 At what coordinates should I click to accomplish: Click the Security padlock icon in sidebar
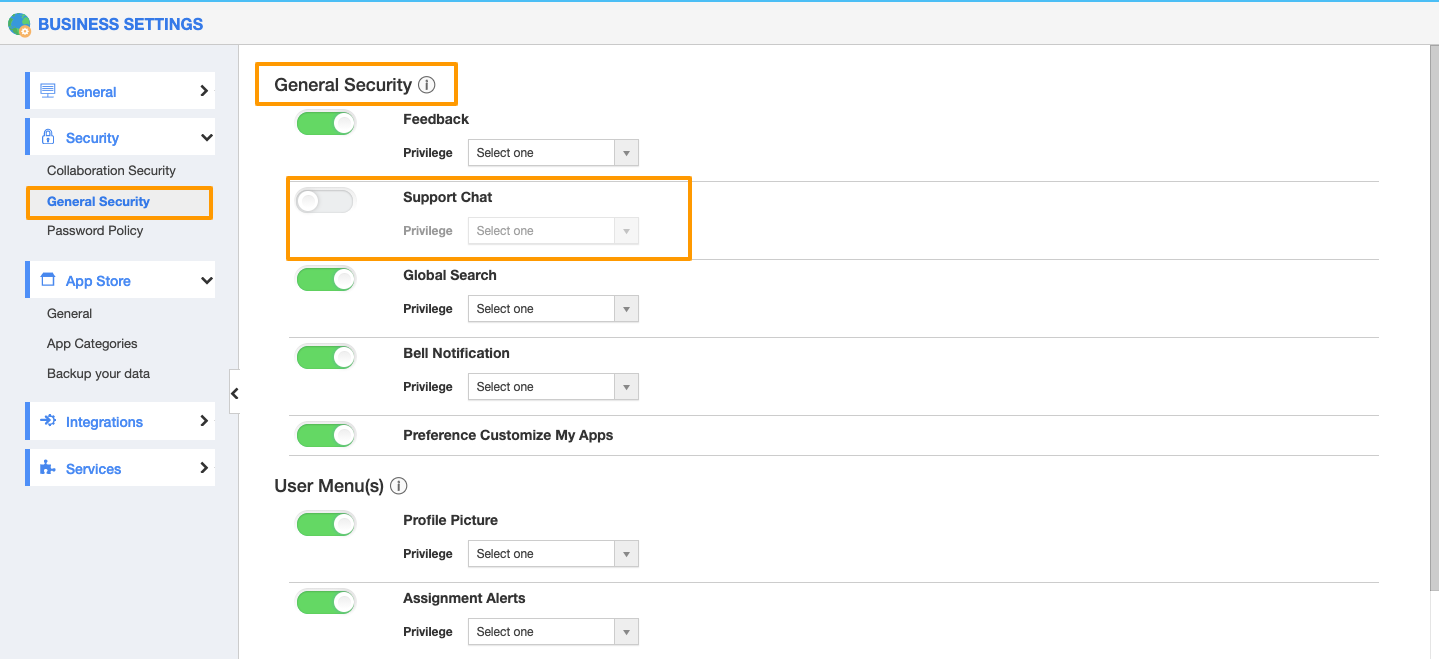point(48,137)
